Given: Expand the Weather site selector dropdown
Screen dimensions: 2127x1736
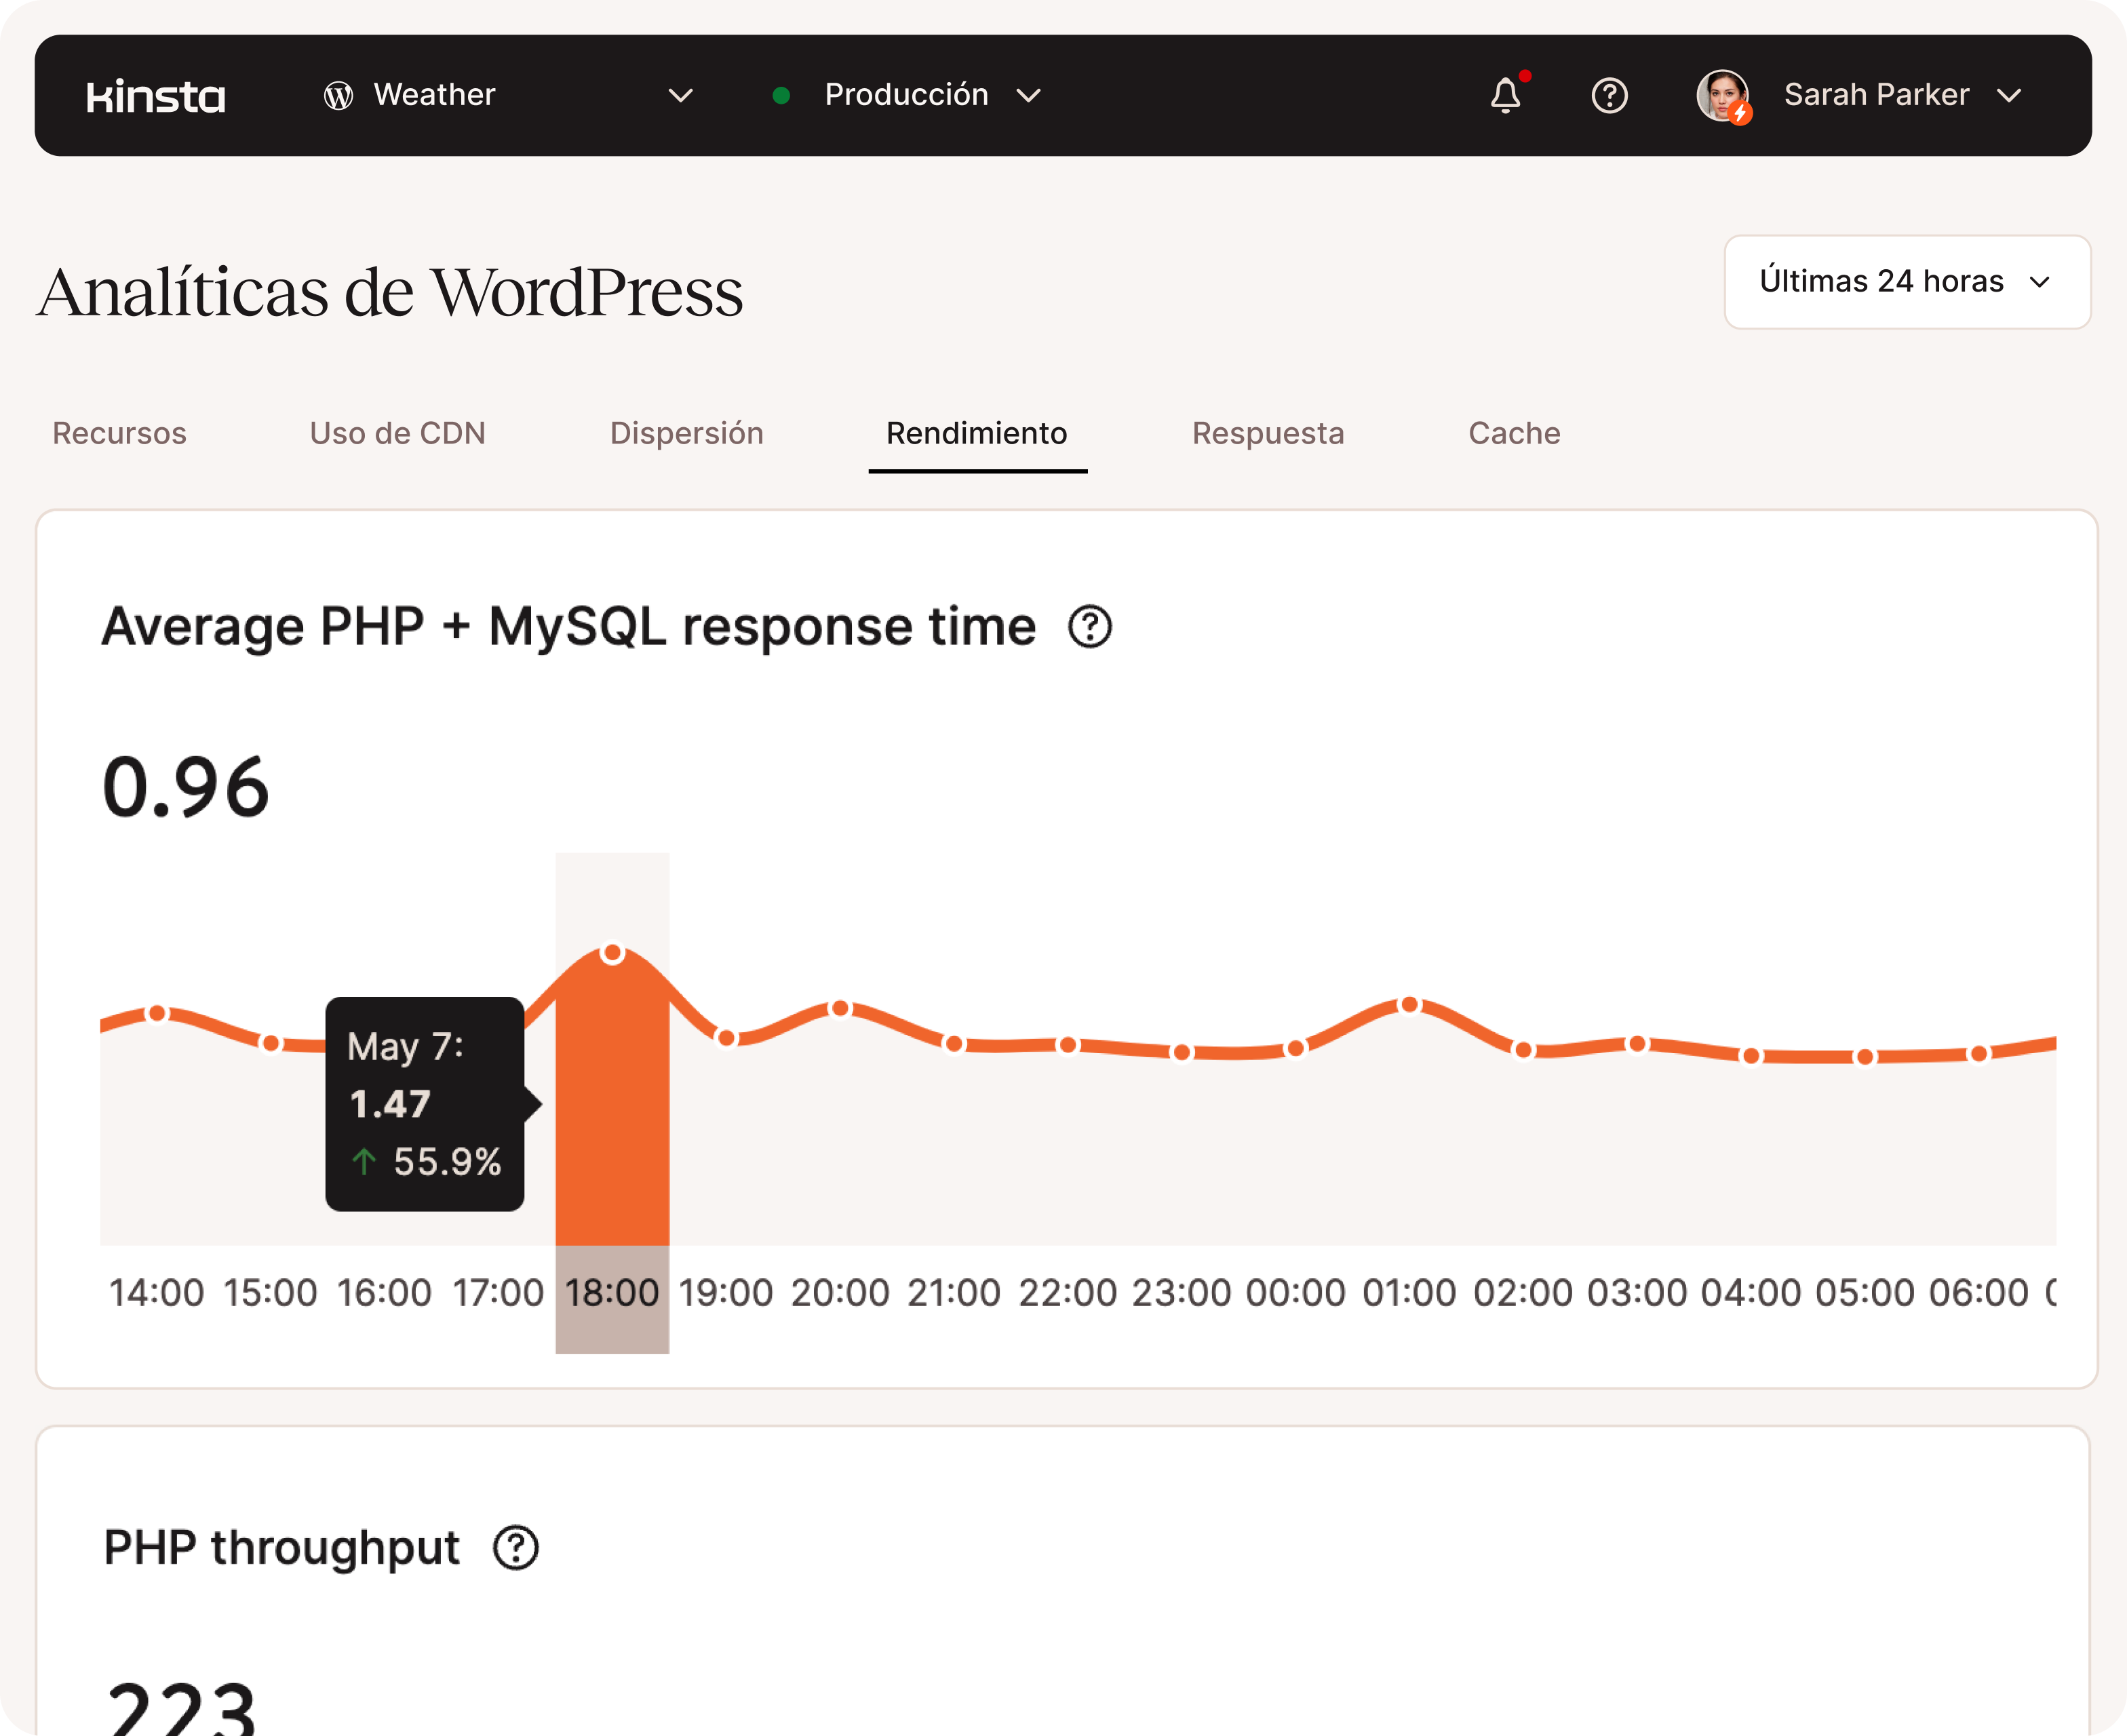Looking at the screenshot, I should [680, 96].
